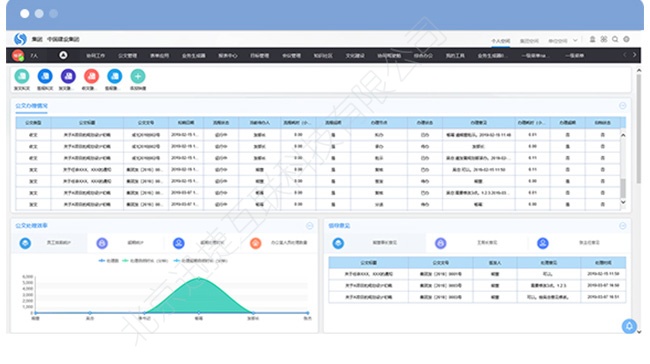This screenshot has width=650, height=364.
Task: Click the 公文办理情况 panel title
Action: click(x=32, y=106)
